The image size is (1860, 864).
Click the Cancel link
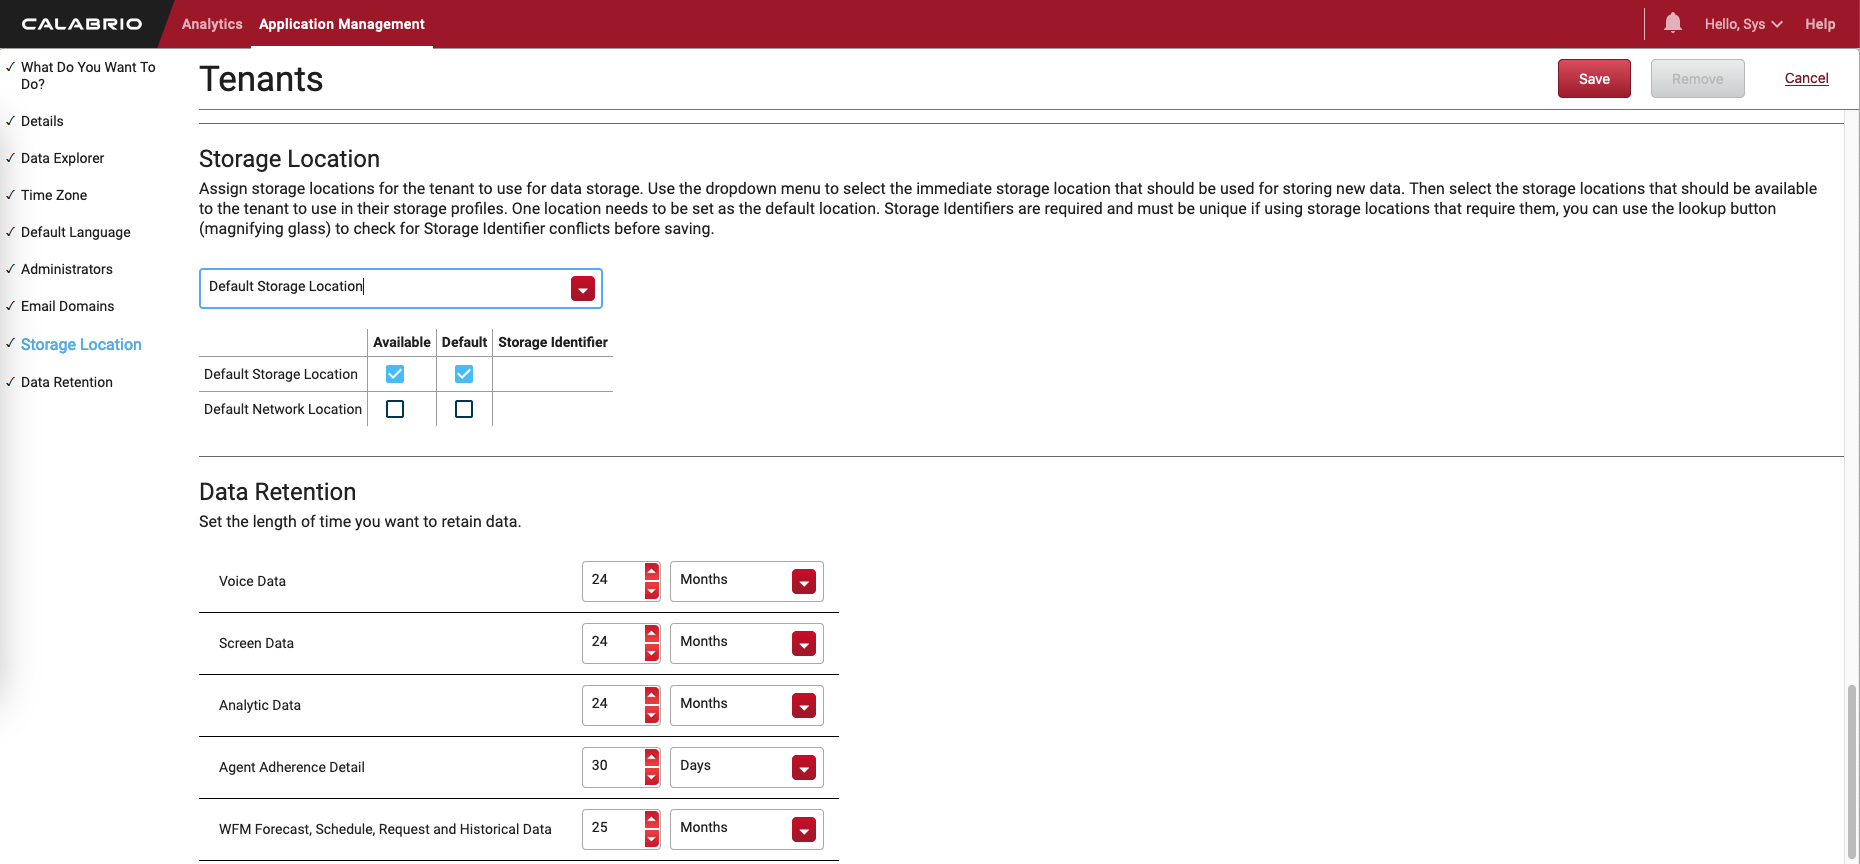(1806, 78)
